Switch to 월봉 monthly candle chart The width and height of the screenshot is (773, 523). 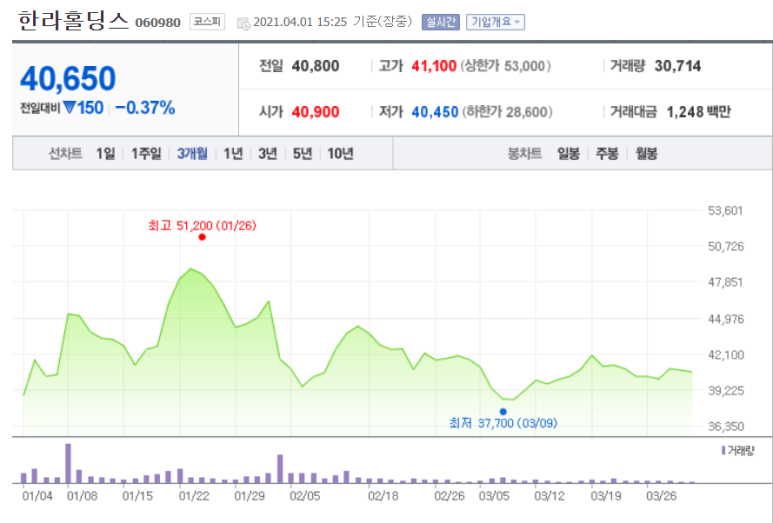pos(646,153)
